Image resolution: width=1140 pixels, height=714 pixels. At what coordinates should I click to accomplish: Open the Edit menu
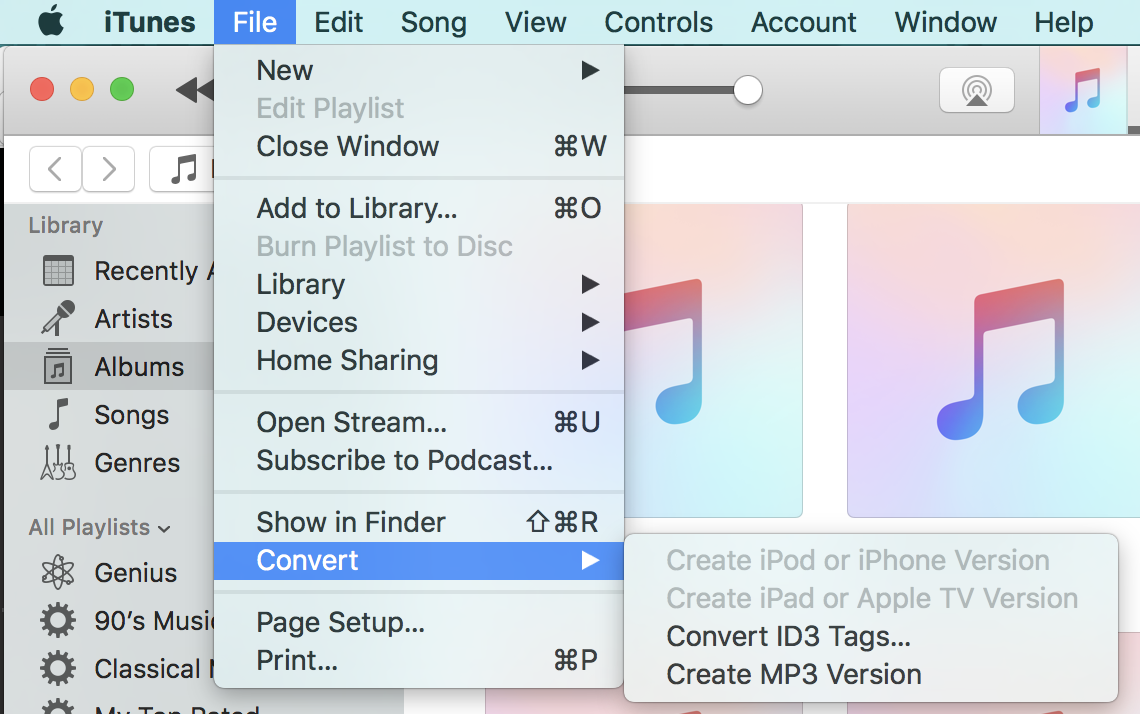[x=338, y=22]
